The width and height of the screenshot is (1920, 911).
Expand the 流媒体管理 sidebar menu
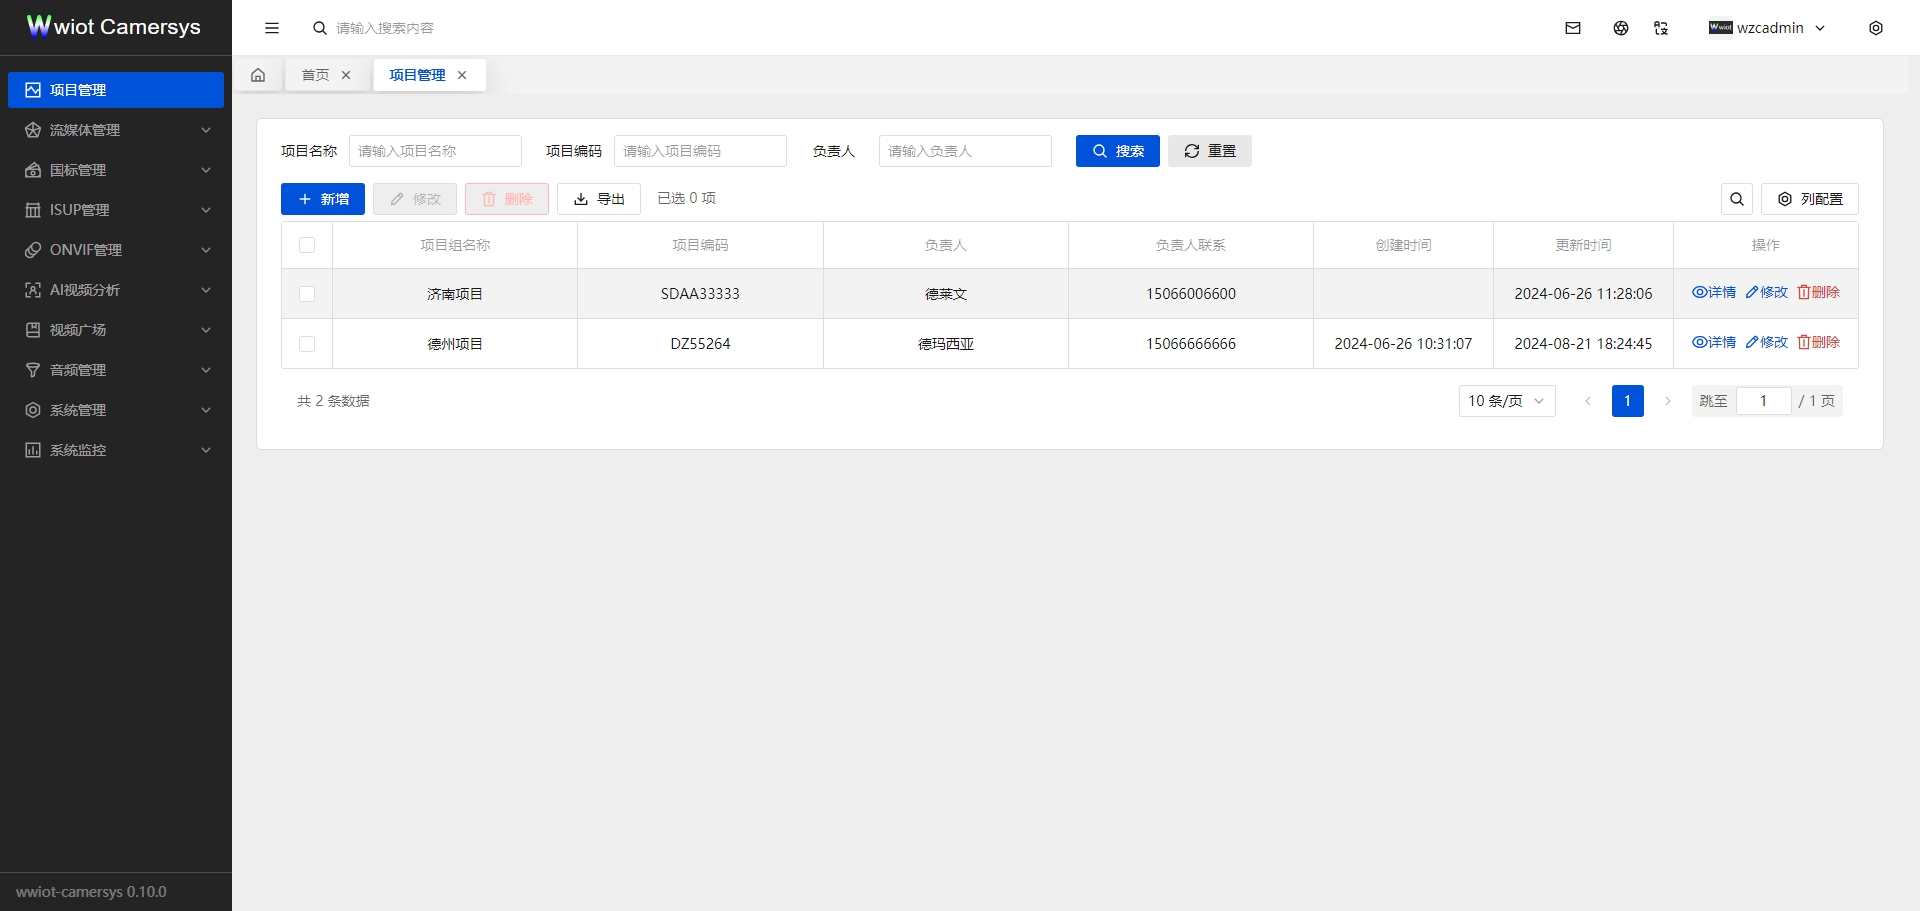(116, 130)
